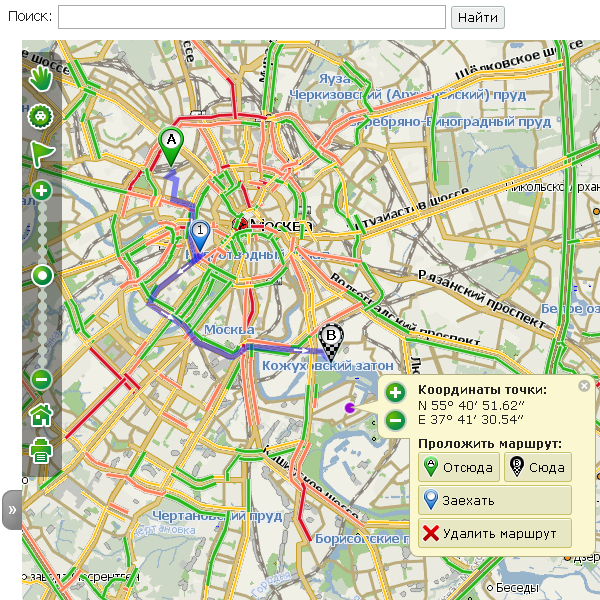Screen dimensions: 600x600
Task: Set route destination with Сюда
Action: pyautogui.click(x=536, y=467)
